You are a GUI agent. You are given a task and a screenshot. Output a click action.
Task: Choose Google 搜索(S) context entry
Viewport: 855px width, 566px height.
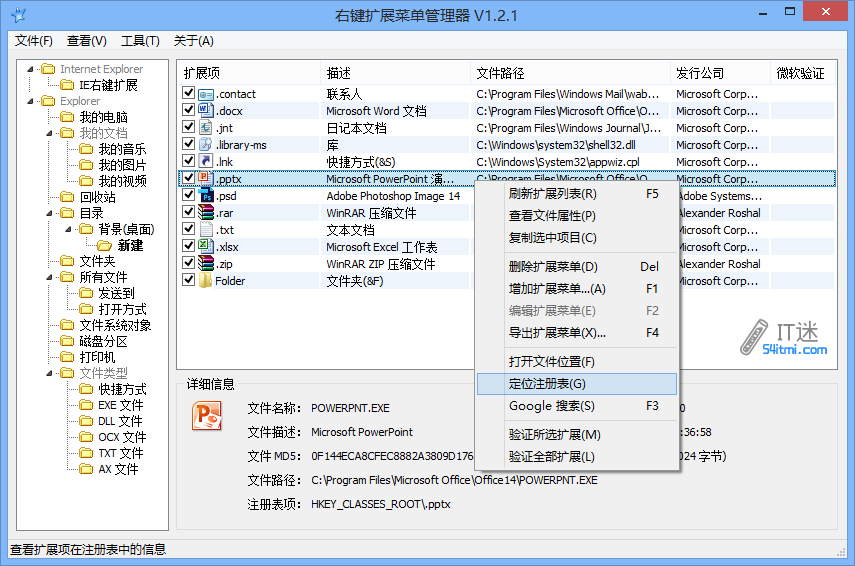tap(577, 406)
